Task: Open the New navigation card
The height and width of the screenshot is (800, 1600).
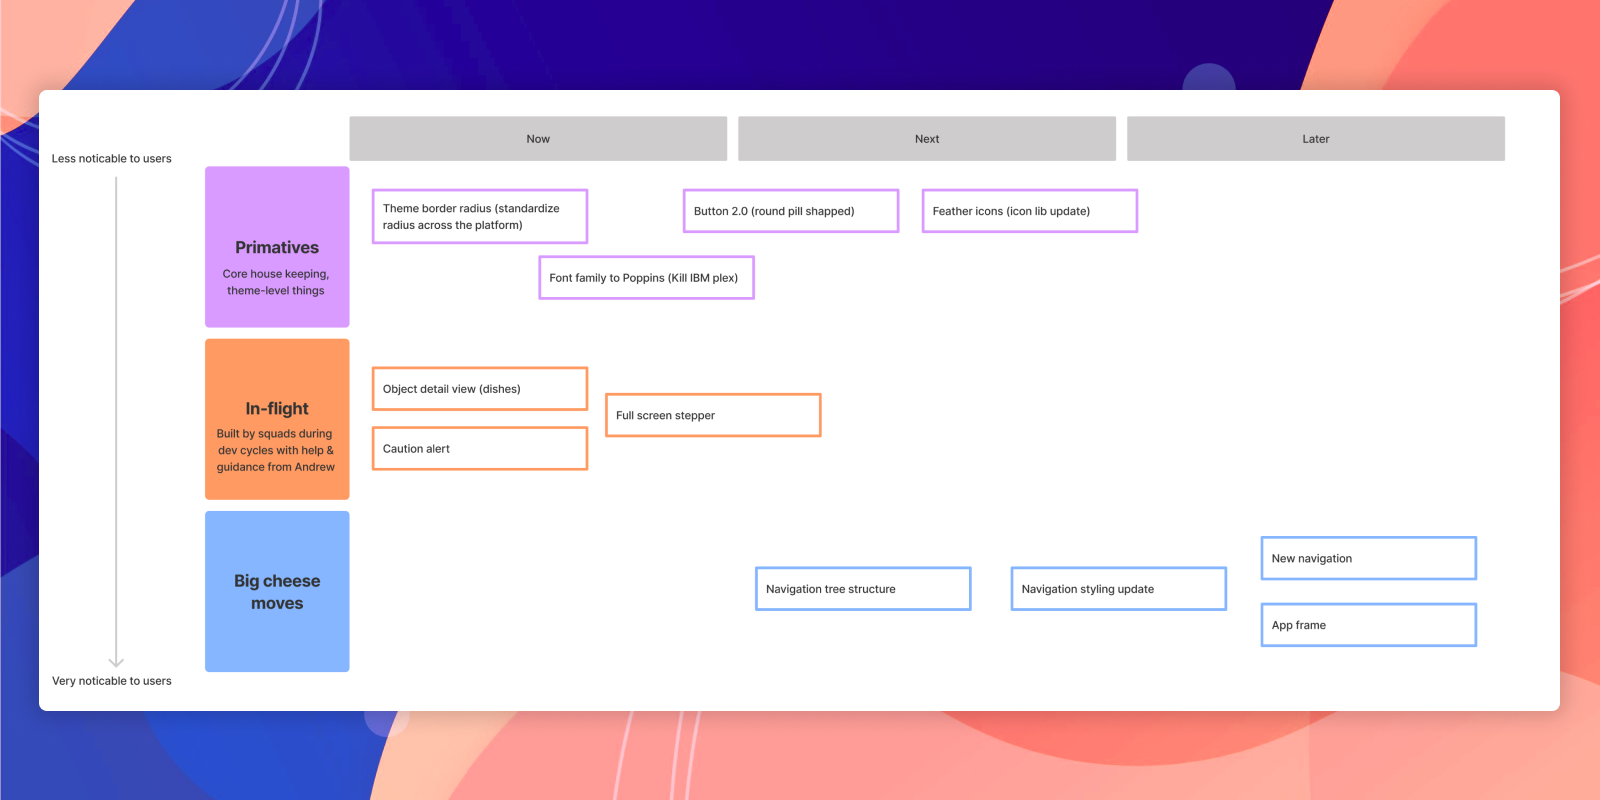Action: point(1368,558)
